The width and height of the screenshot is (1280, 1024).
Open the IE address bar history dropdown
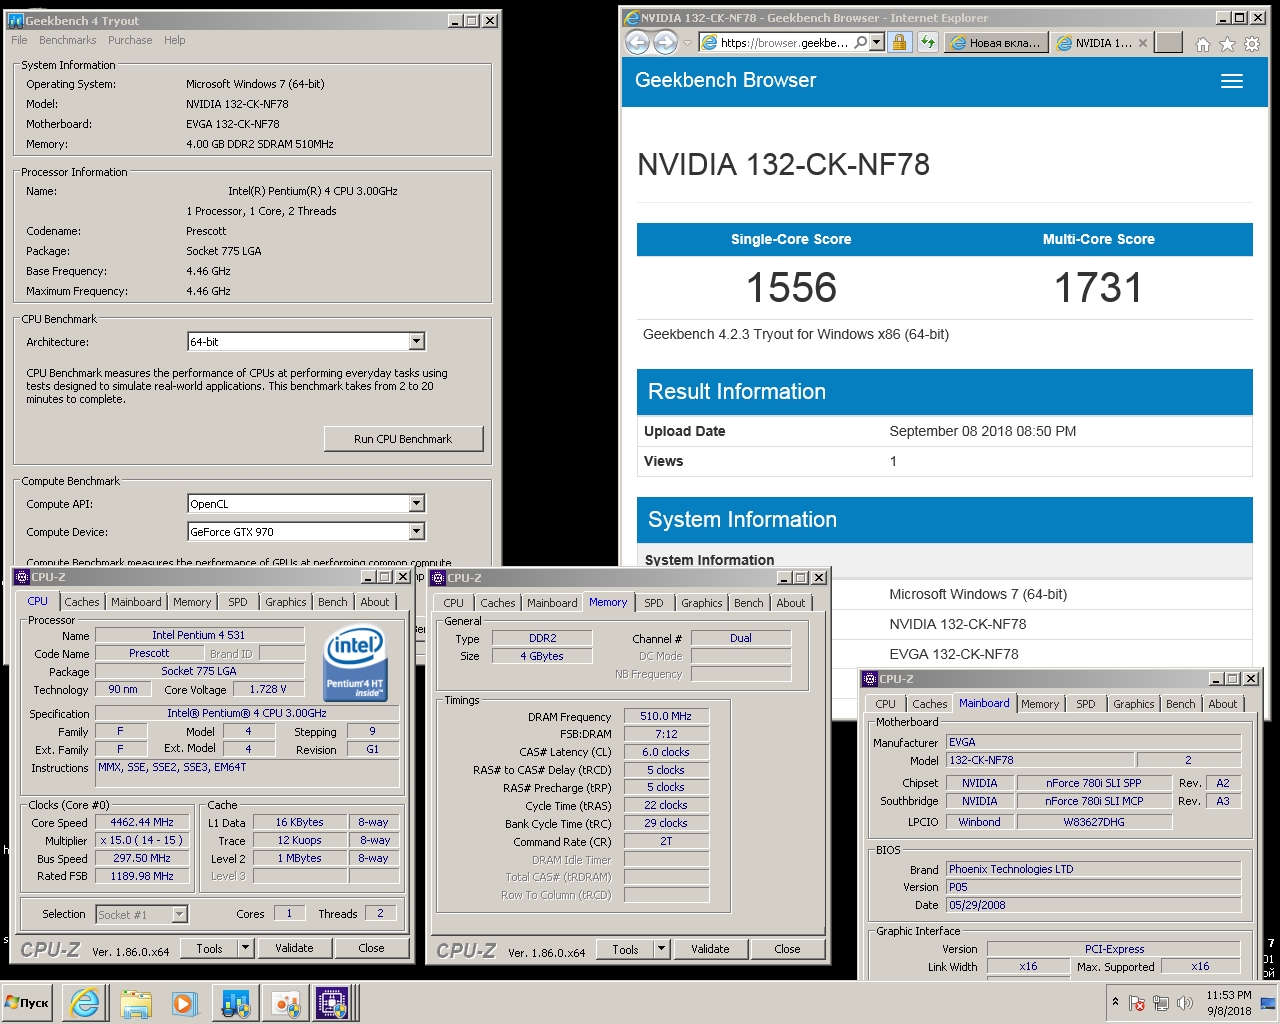[x=877, y=42]
